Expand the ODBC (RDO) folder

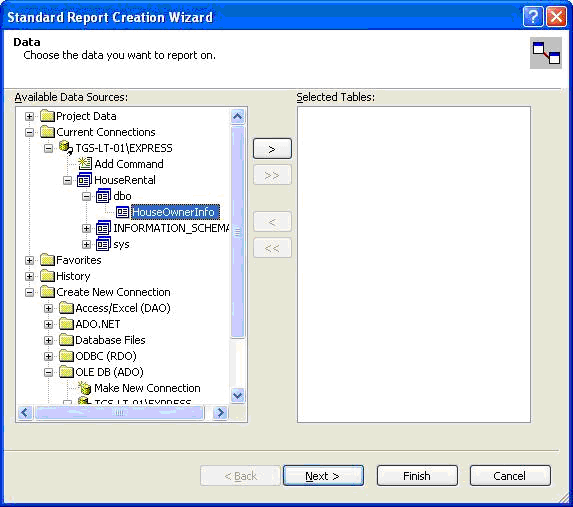click(48, 356)
